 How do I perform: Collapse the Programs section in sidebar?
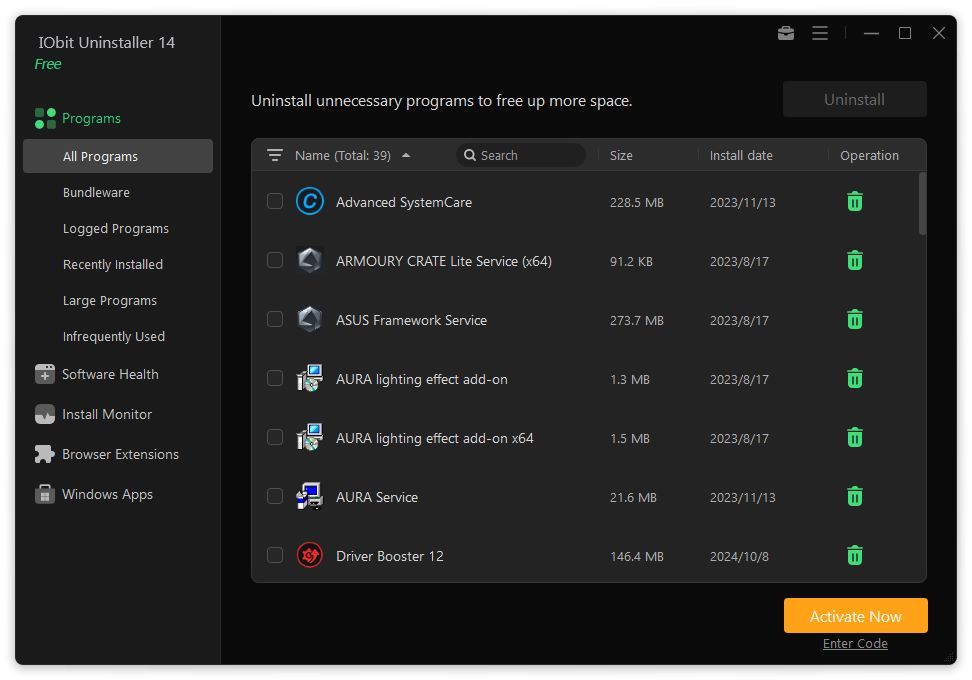(x=90, y=118)
